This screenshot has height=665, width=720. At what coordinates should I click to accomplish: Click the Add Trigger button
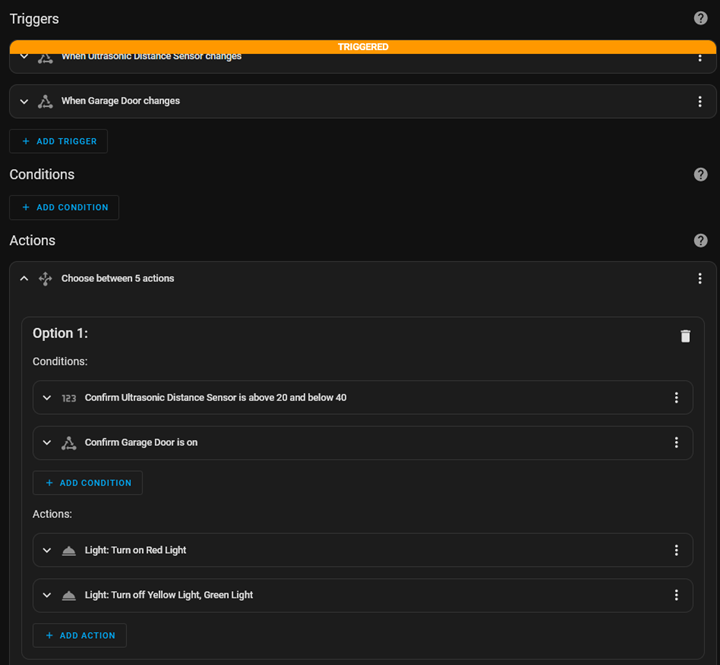(58, 141)
